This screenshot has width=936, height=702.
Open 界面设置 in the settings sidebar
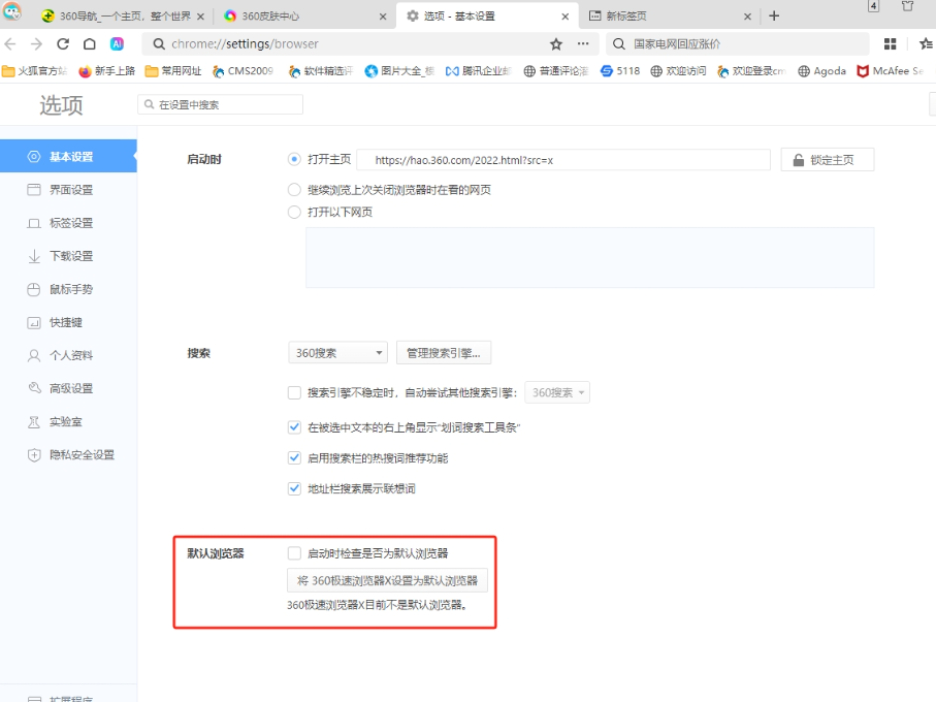pyautogui.click(x=68, y=190)
